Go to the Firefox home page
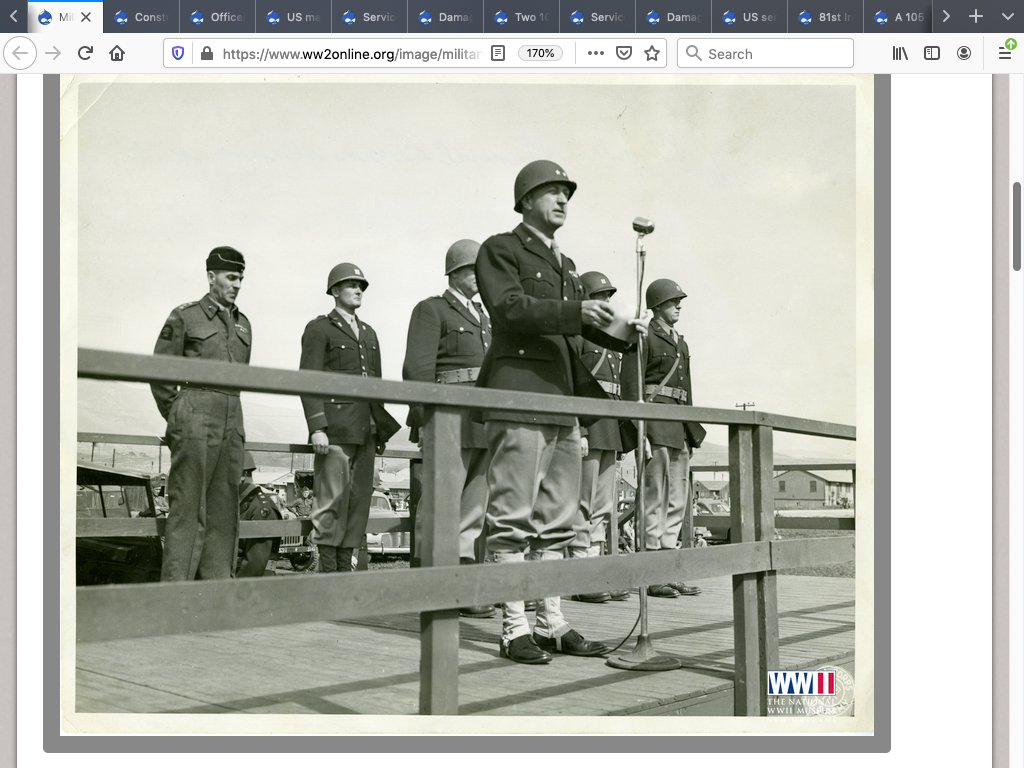Screen dimensions: 1024x768 click(117, 53)
